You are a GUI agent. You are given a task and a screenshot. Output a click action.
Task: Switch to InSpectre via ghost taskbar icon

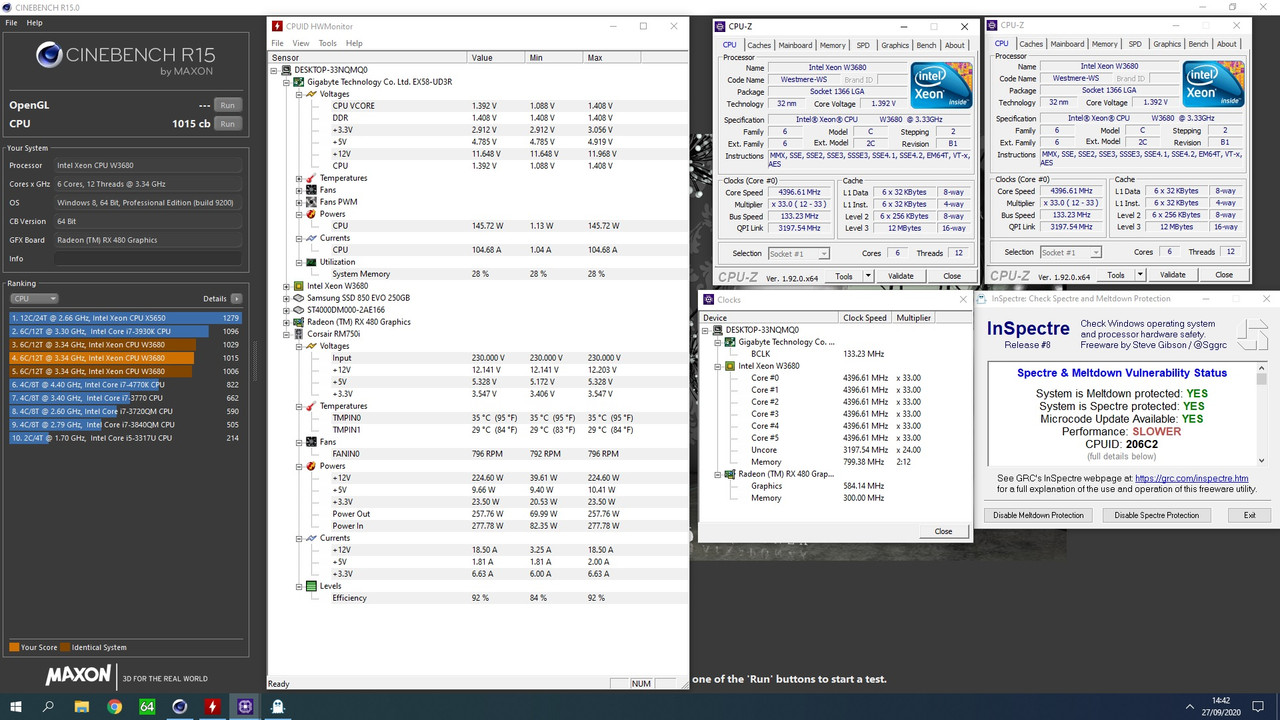(278, 706)
